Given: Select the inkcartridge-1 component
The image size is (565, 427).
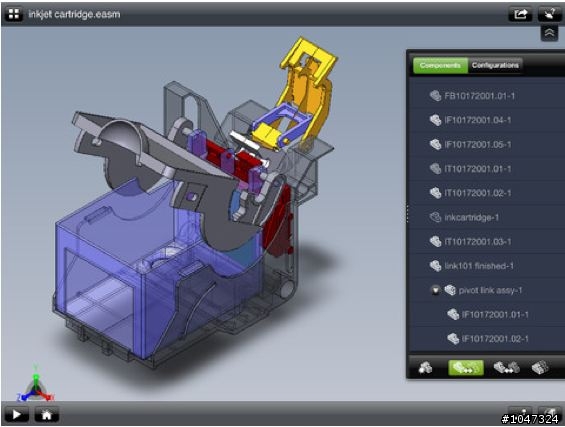Looking at the screenshot, I should click(x=488, y=217).
